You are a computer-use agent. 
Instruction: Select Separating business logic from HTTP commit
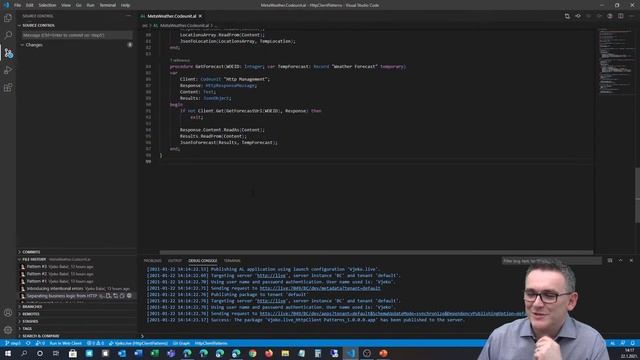coord(77,296)
